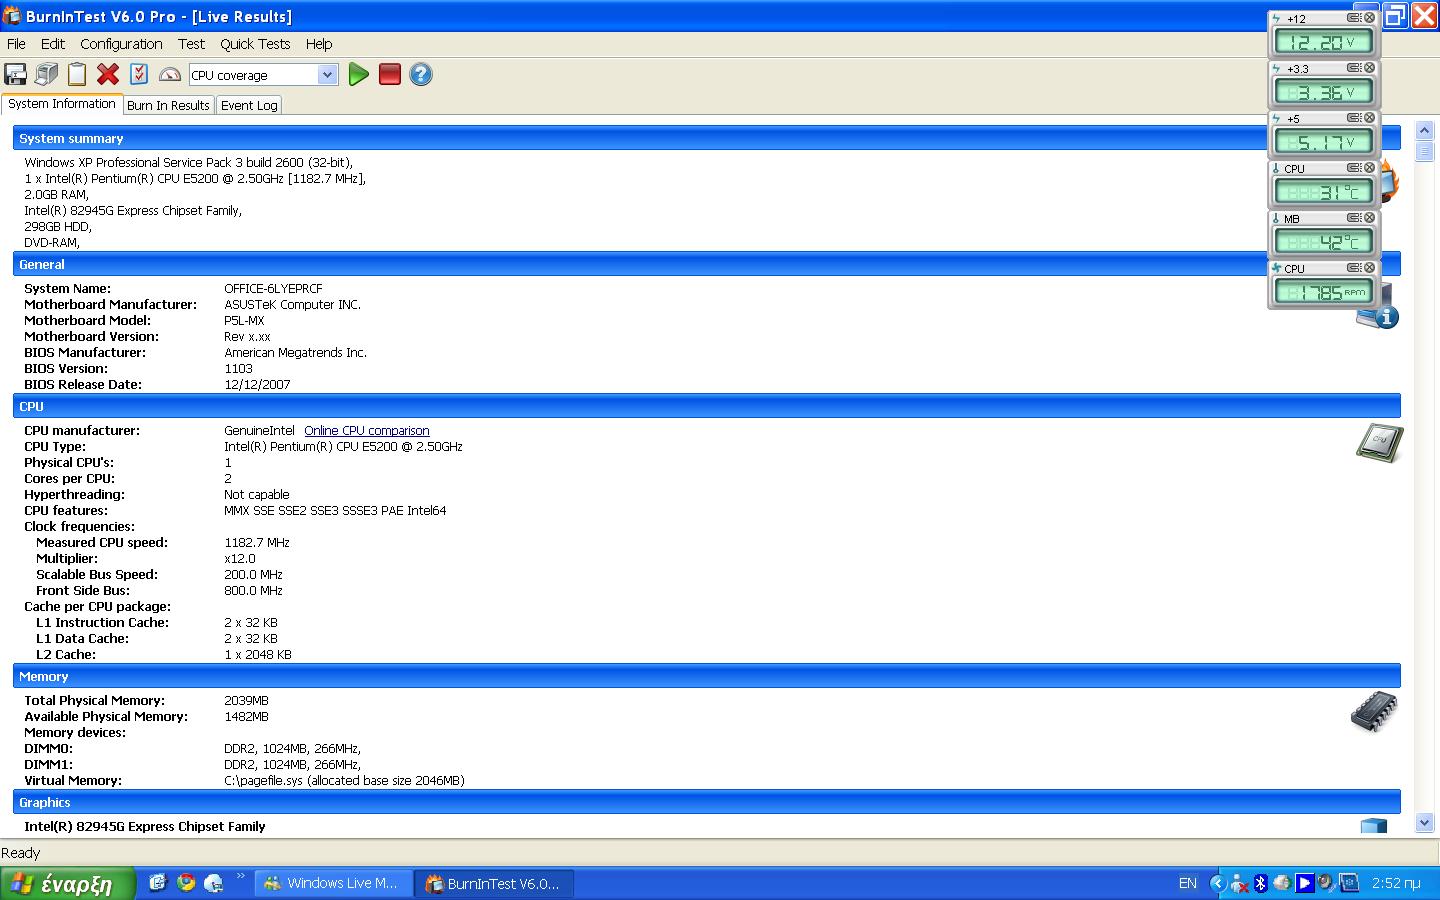Close the CPU temperature gadget
Image resolution: width=1440 pixels, height=900 pixels.
point(1370,168)
